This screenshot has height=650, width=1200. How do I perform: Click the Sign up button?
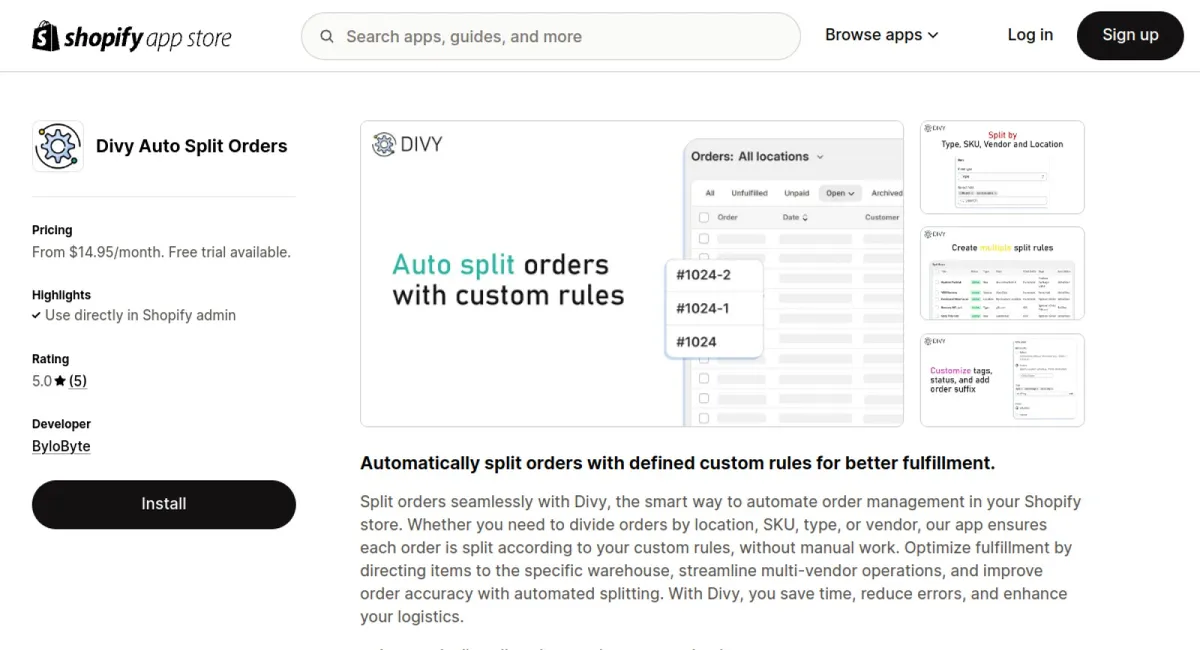(1130, 35)
